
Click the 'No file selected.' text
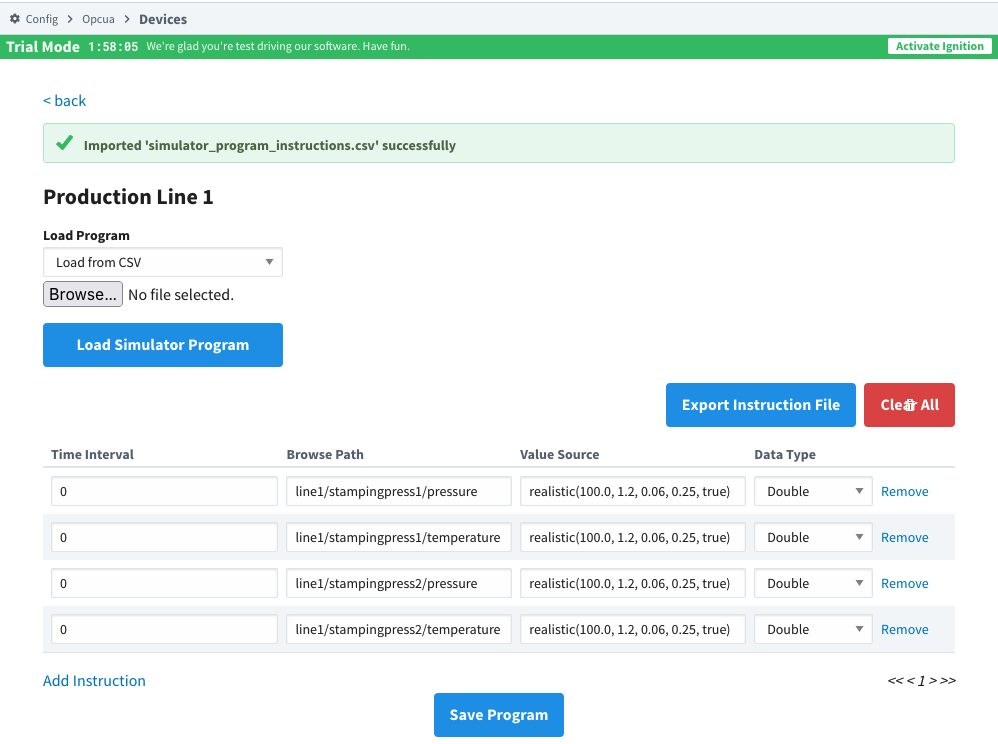tap(181, 295)
